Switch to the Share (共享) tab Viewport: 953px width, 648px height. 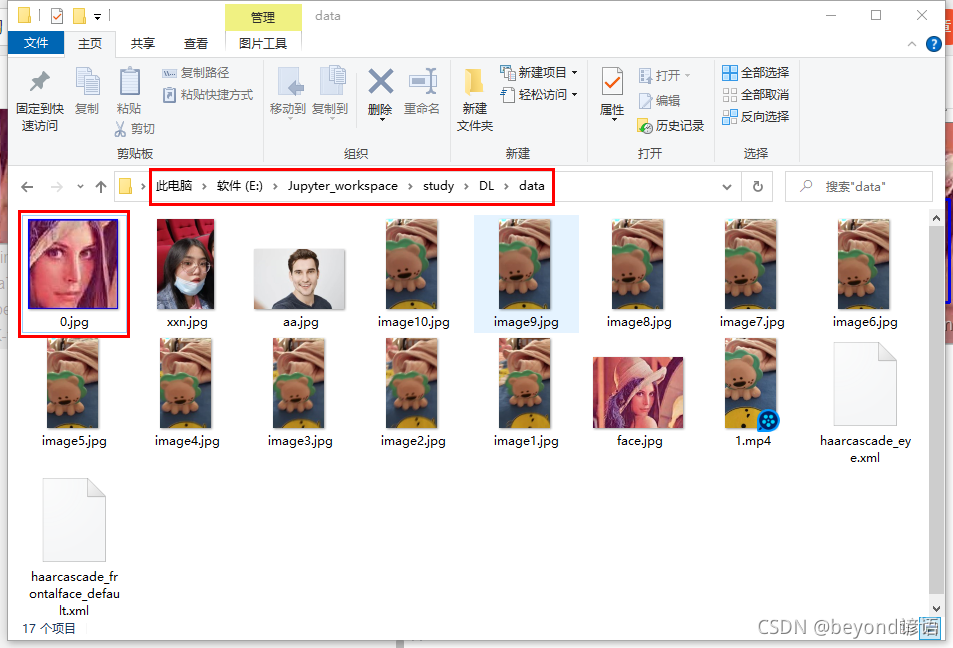143,43
